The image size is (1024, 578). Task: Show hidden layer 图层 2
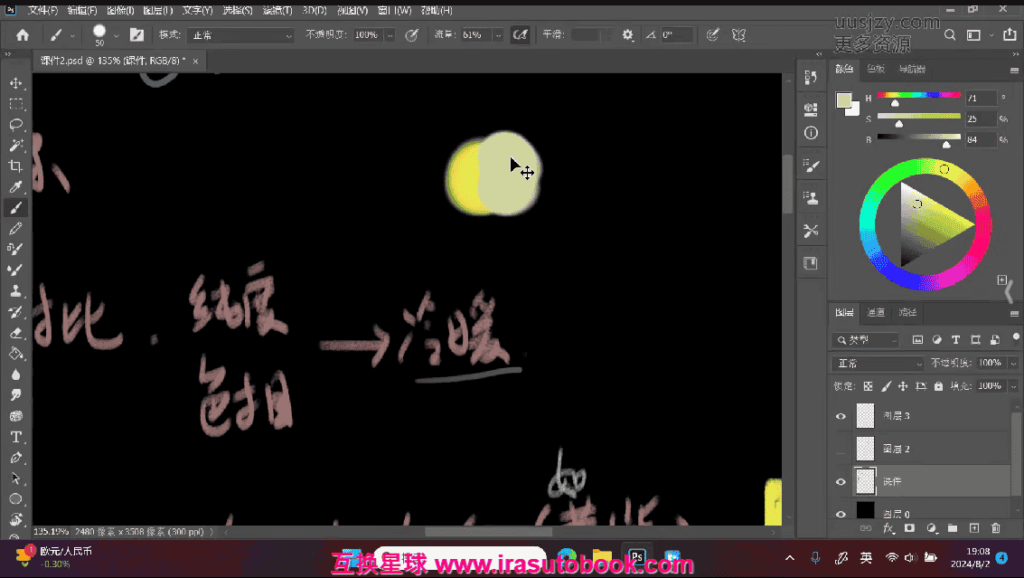(x=840, y=449)
